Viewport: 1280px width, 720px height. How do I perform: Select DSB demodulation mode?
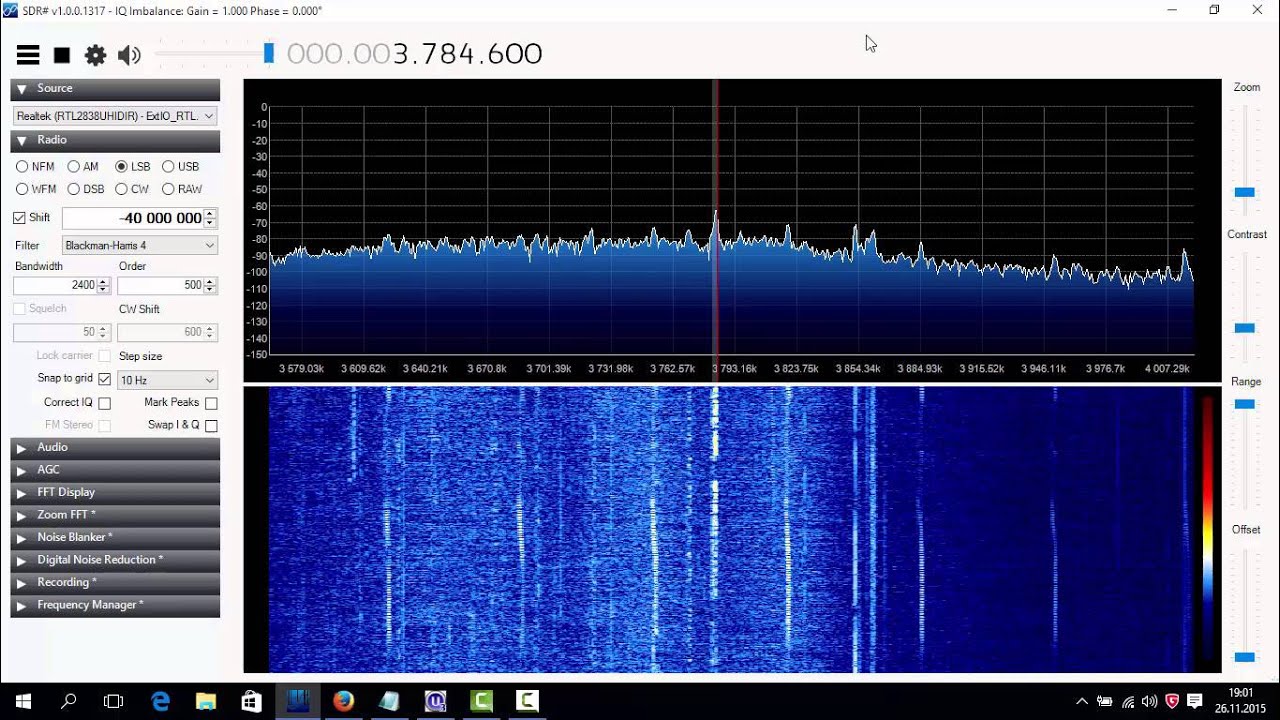pos(73,189)
